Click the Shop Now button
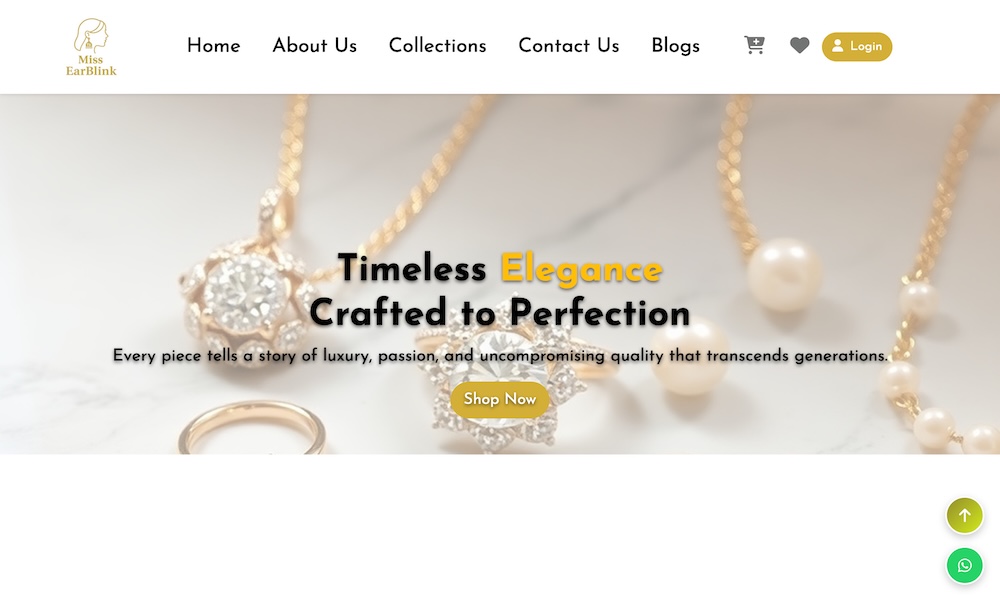This screenshot has height=600, width=1000. pyautogui.click(x=500, y=400)
